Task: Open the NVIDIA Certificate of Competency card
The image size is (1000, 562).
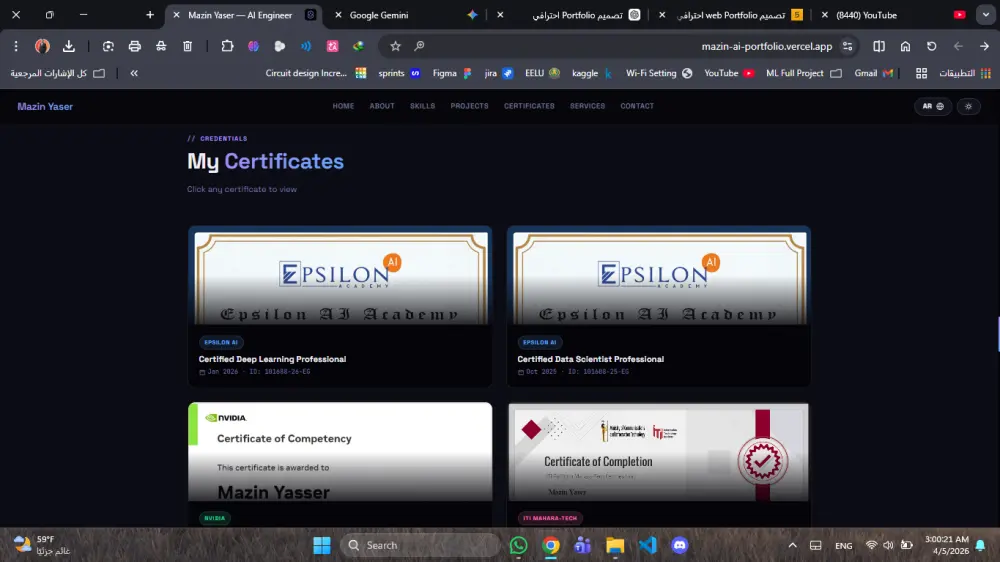Action: click(x=340, y=464)
